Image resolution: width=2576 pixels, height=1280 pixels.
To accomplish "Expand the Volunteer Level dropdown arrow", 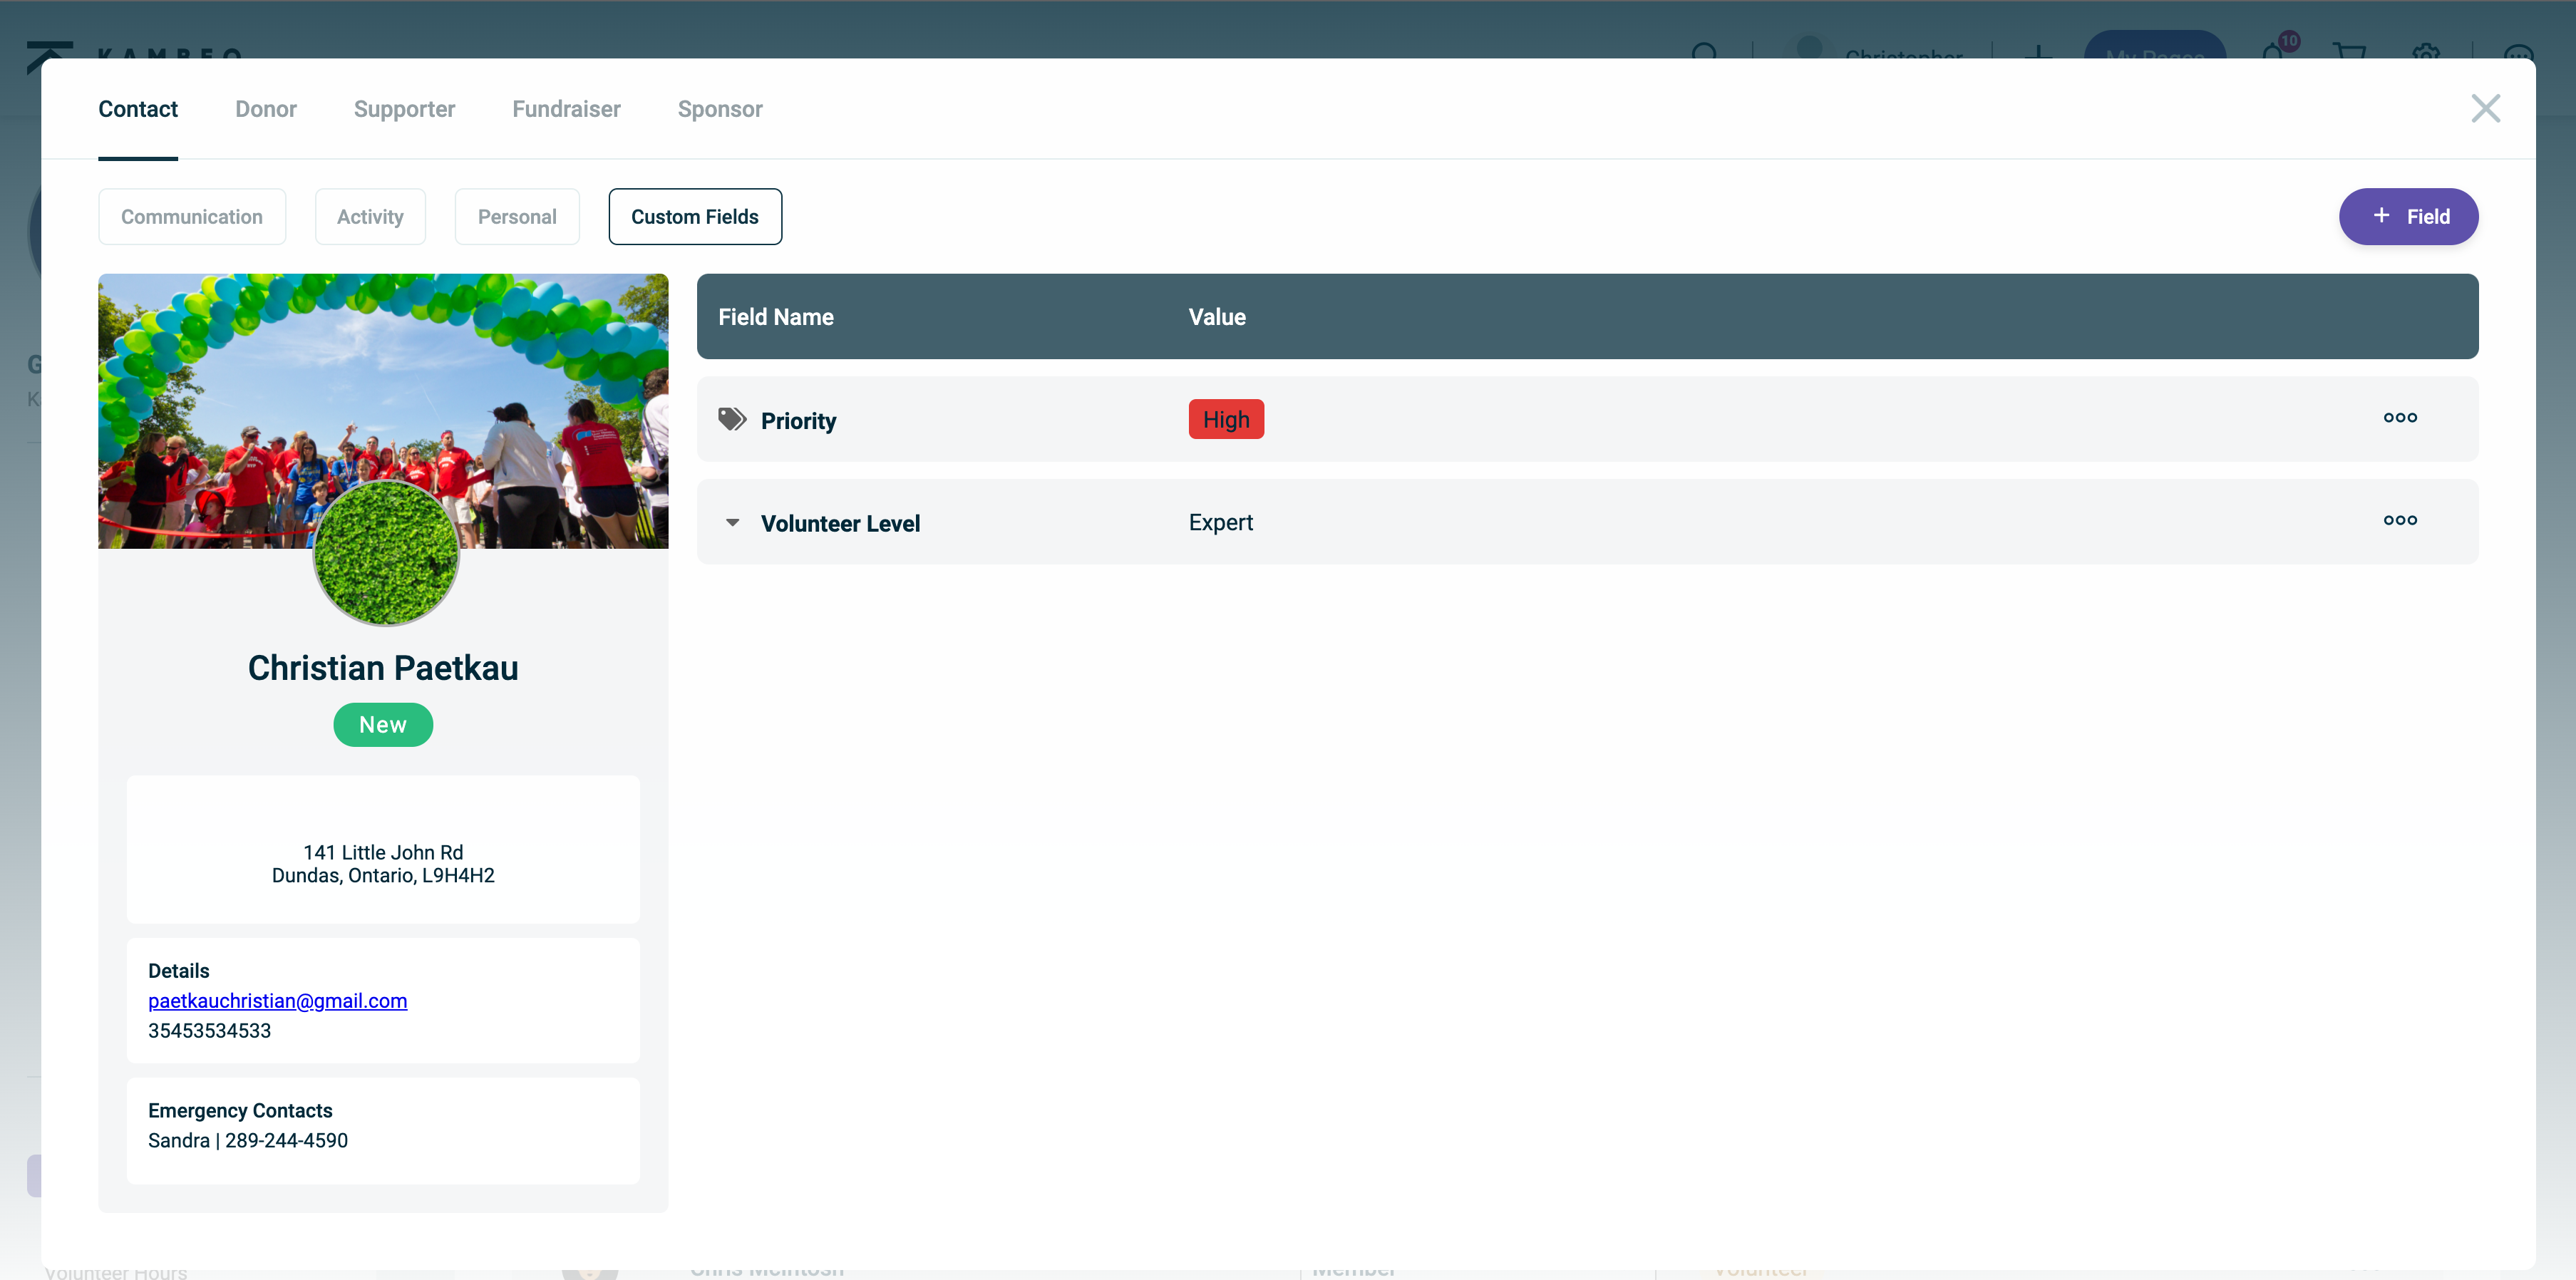I will coord(732,522).
